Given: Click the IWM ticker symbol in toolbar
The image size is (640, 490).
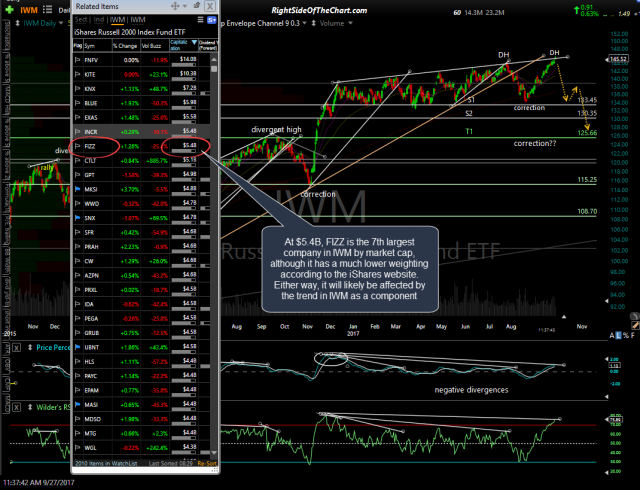Looking at the screenshot, I should pyautogui.click(x=29, y=10).
